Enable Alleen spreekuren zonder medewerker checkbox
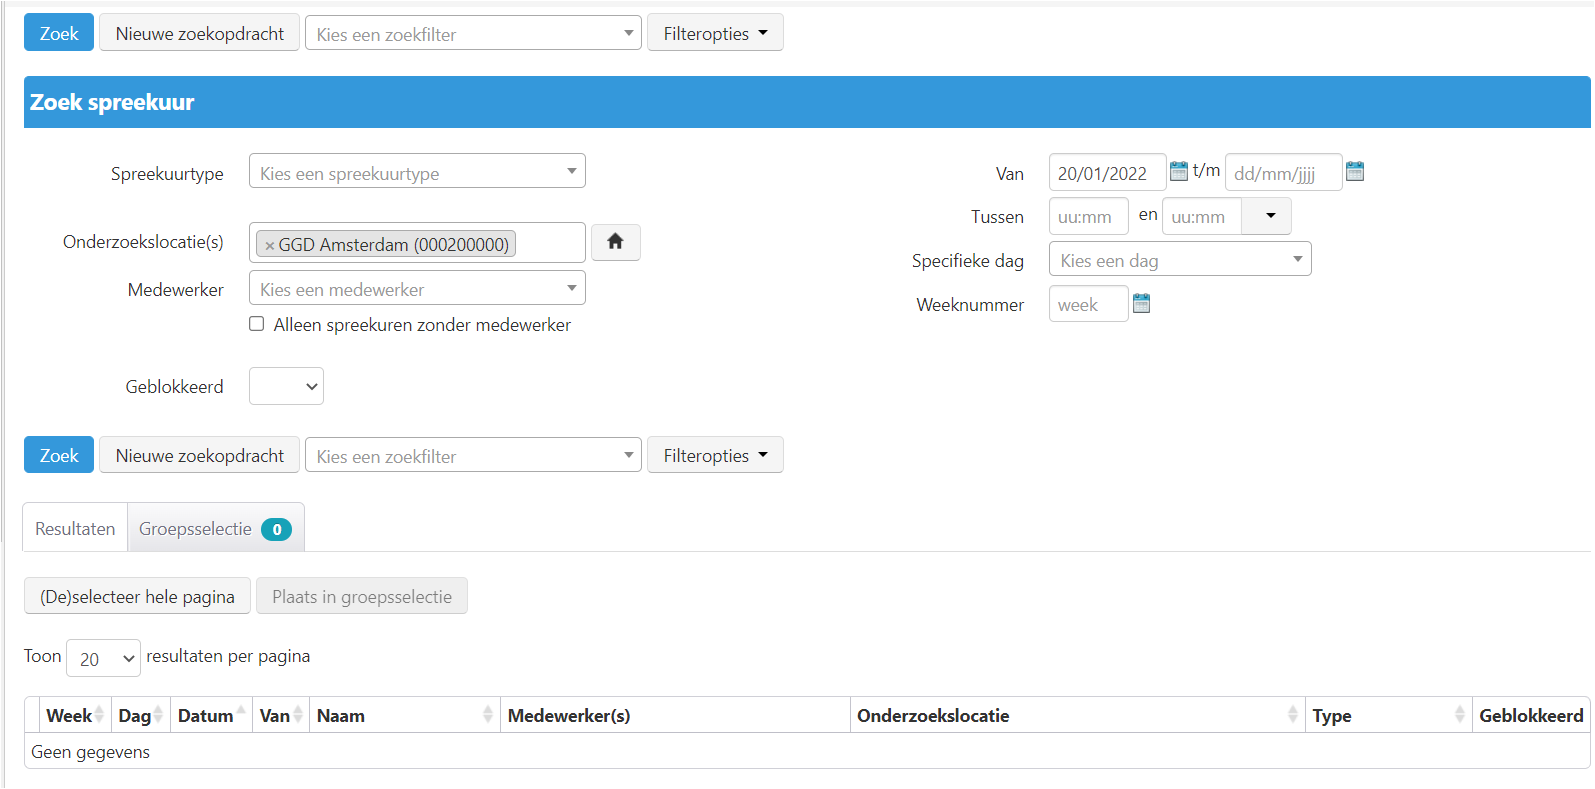Image resolution: width=1595 pixels, height=789 pixels. point(257,324)
